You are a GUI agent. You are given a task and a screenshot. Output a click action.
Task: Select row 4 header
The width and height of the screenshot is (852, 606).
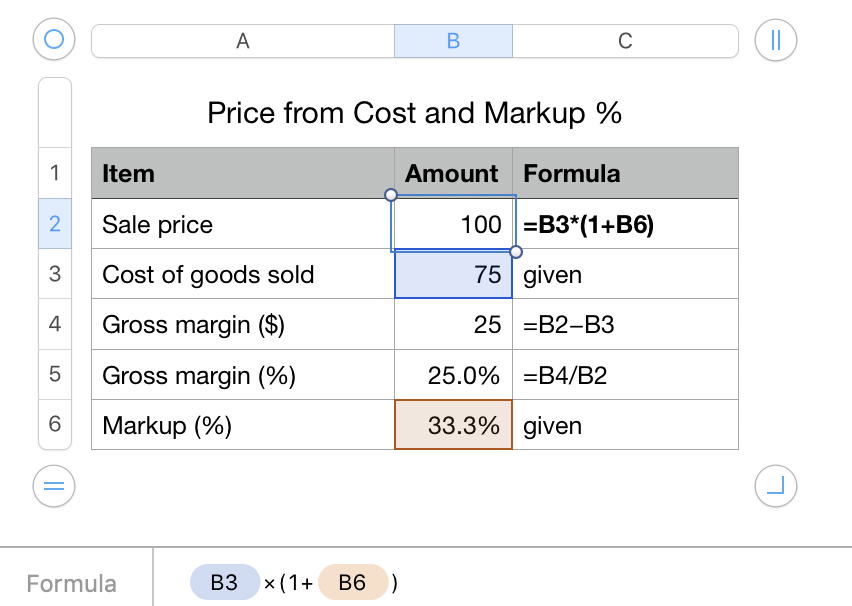55,324
